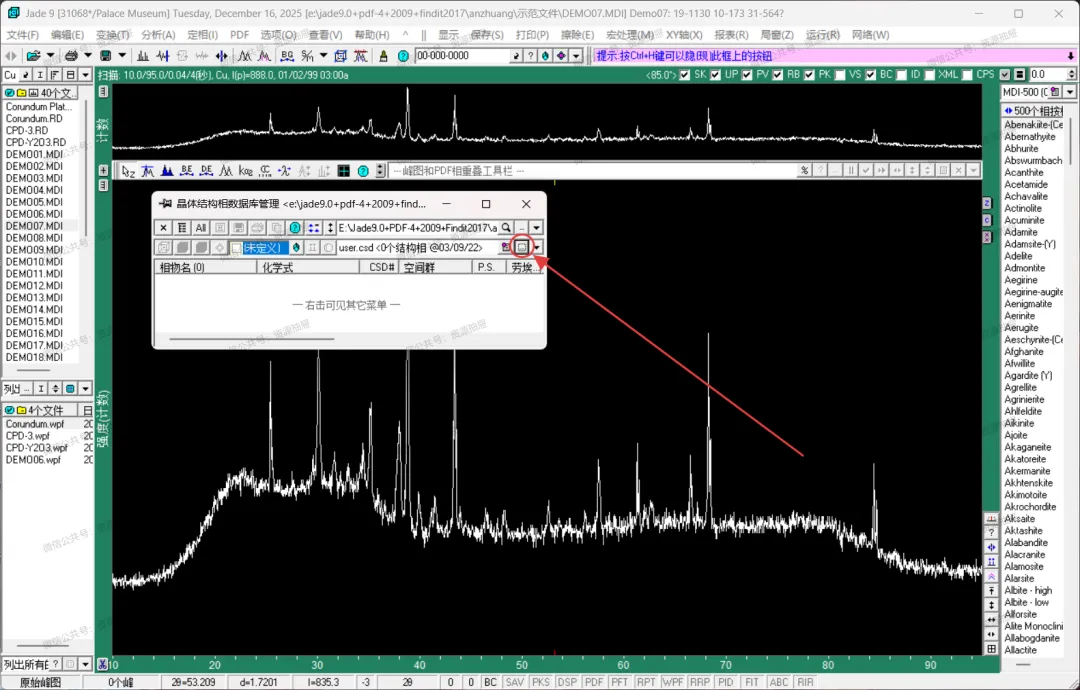This screenshot has height=690, width=1080.
Task: Open the 帮助(H) menu
Action: pyautogui.click(x=372, y=34)
